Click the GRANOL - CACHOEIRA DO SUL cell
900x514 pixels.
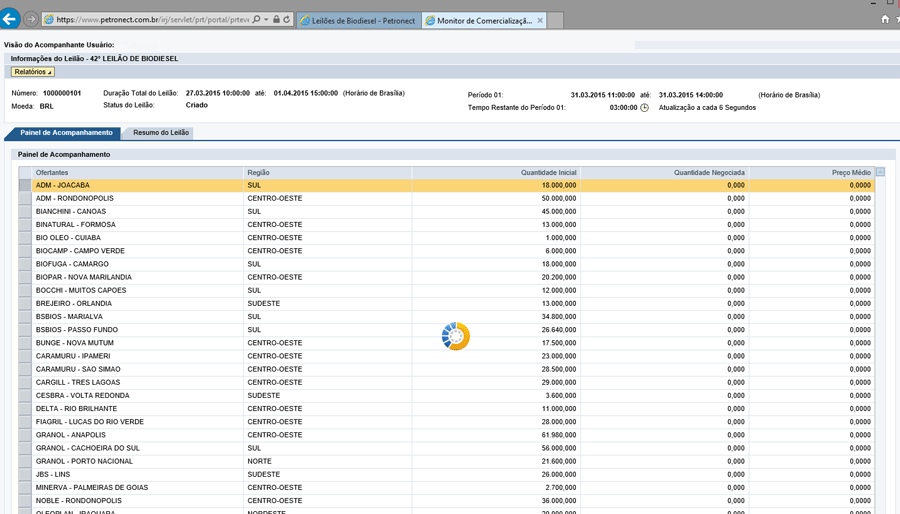(x=138, y=448)
